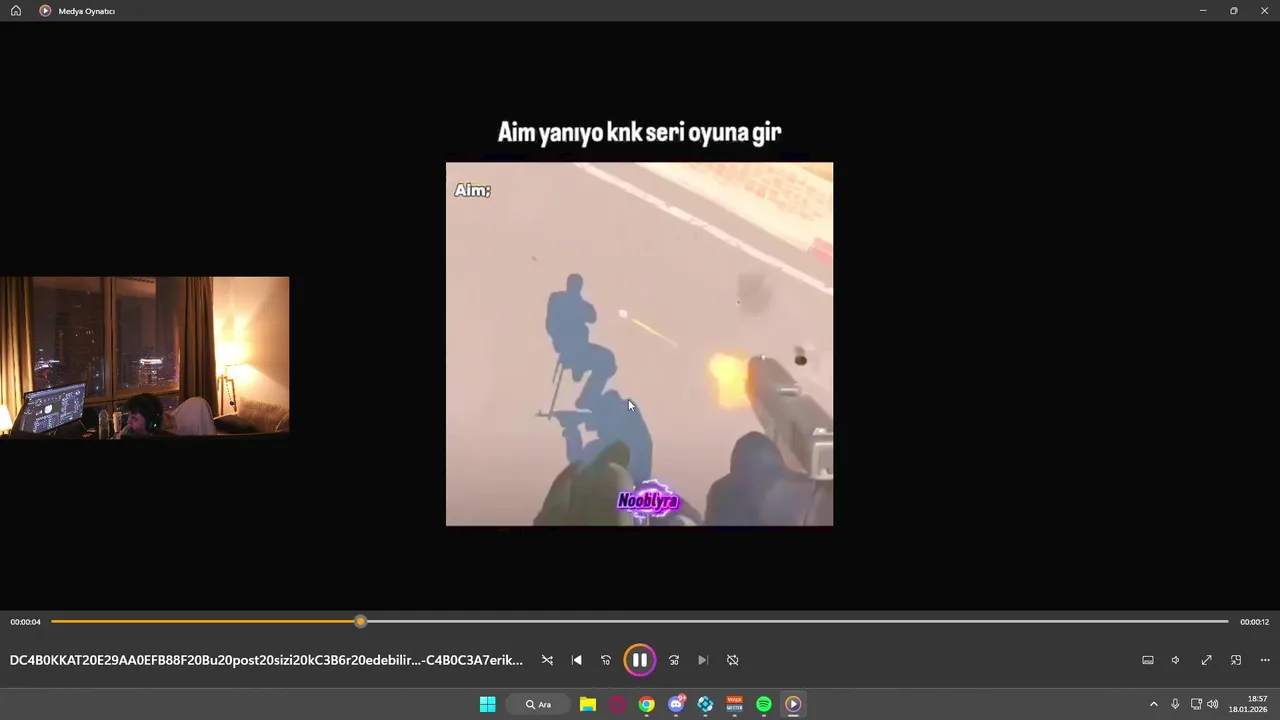The width and height of the screenshot is (1280, 720).
Task: Toggle repeat mode
Action: pos(732,660)
